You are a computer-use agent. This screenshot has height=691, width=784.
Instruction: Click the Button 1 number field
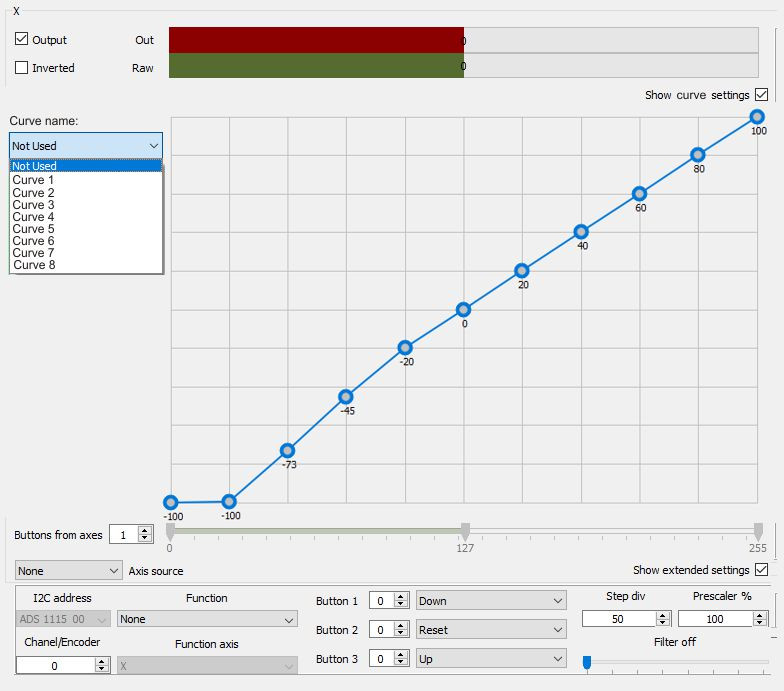tap(382, 600)
